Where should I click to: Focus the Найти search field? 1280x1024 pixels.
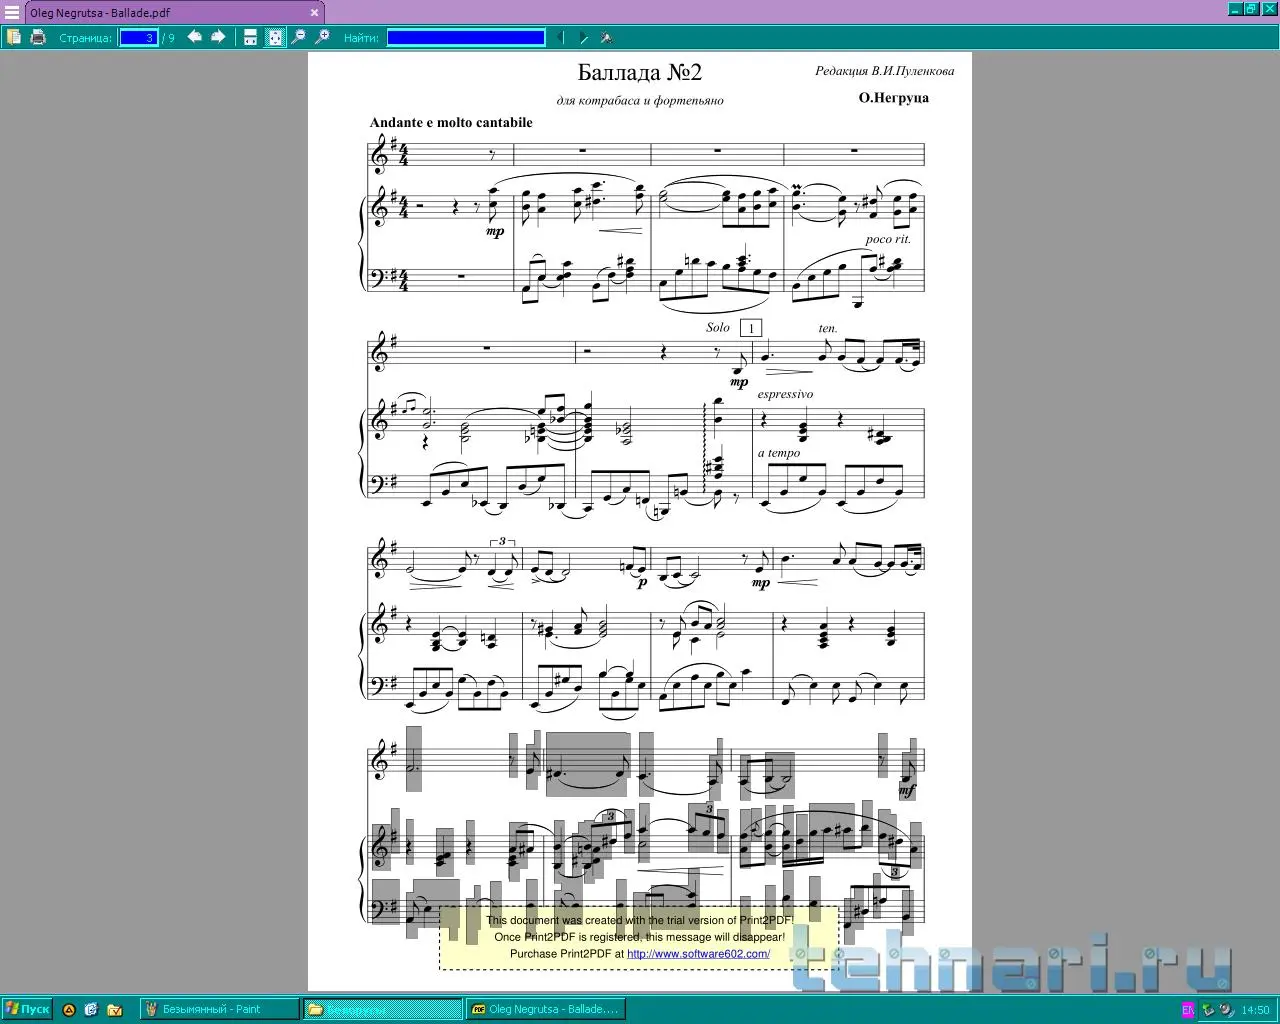pyautogui.click(x=466, y=38)
